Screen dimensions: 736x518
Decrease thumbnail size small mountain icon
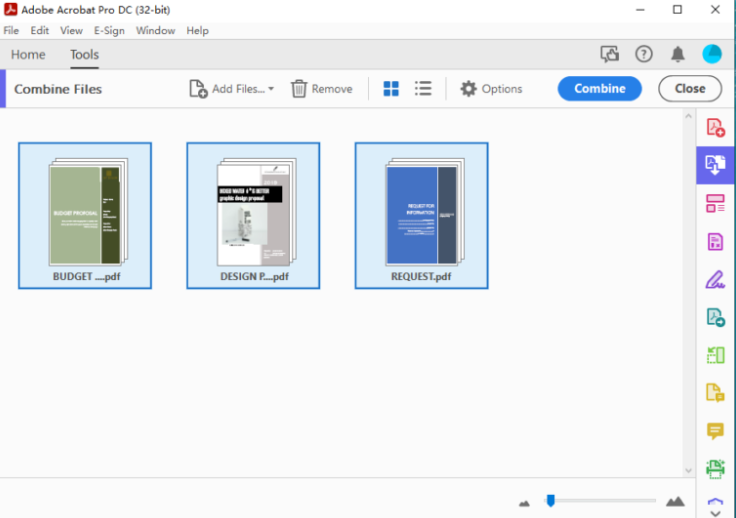[524, 503]
